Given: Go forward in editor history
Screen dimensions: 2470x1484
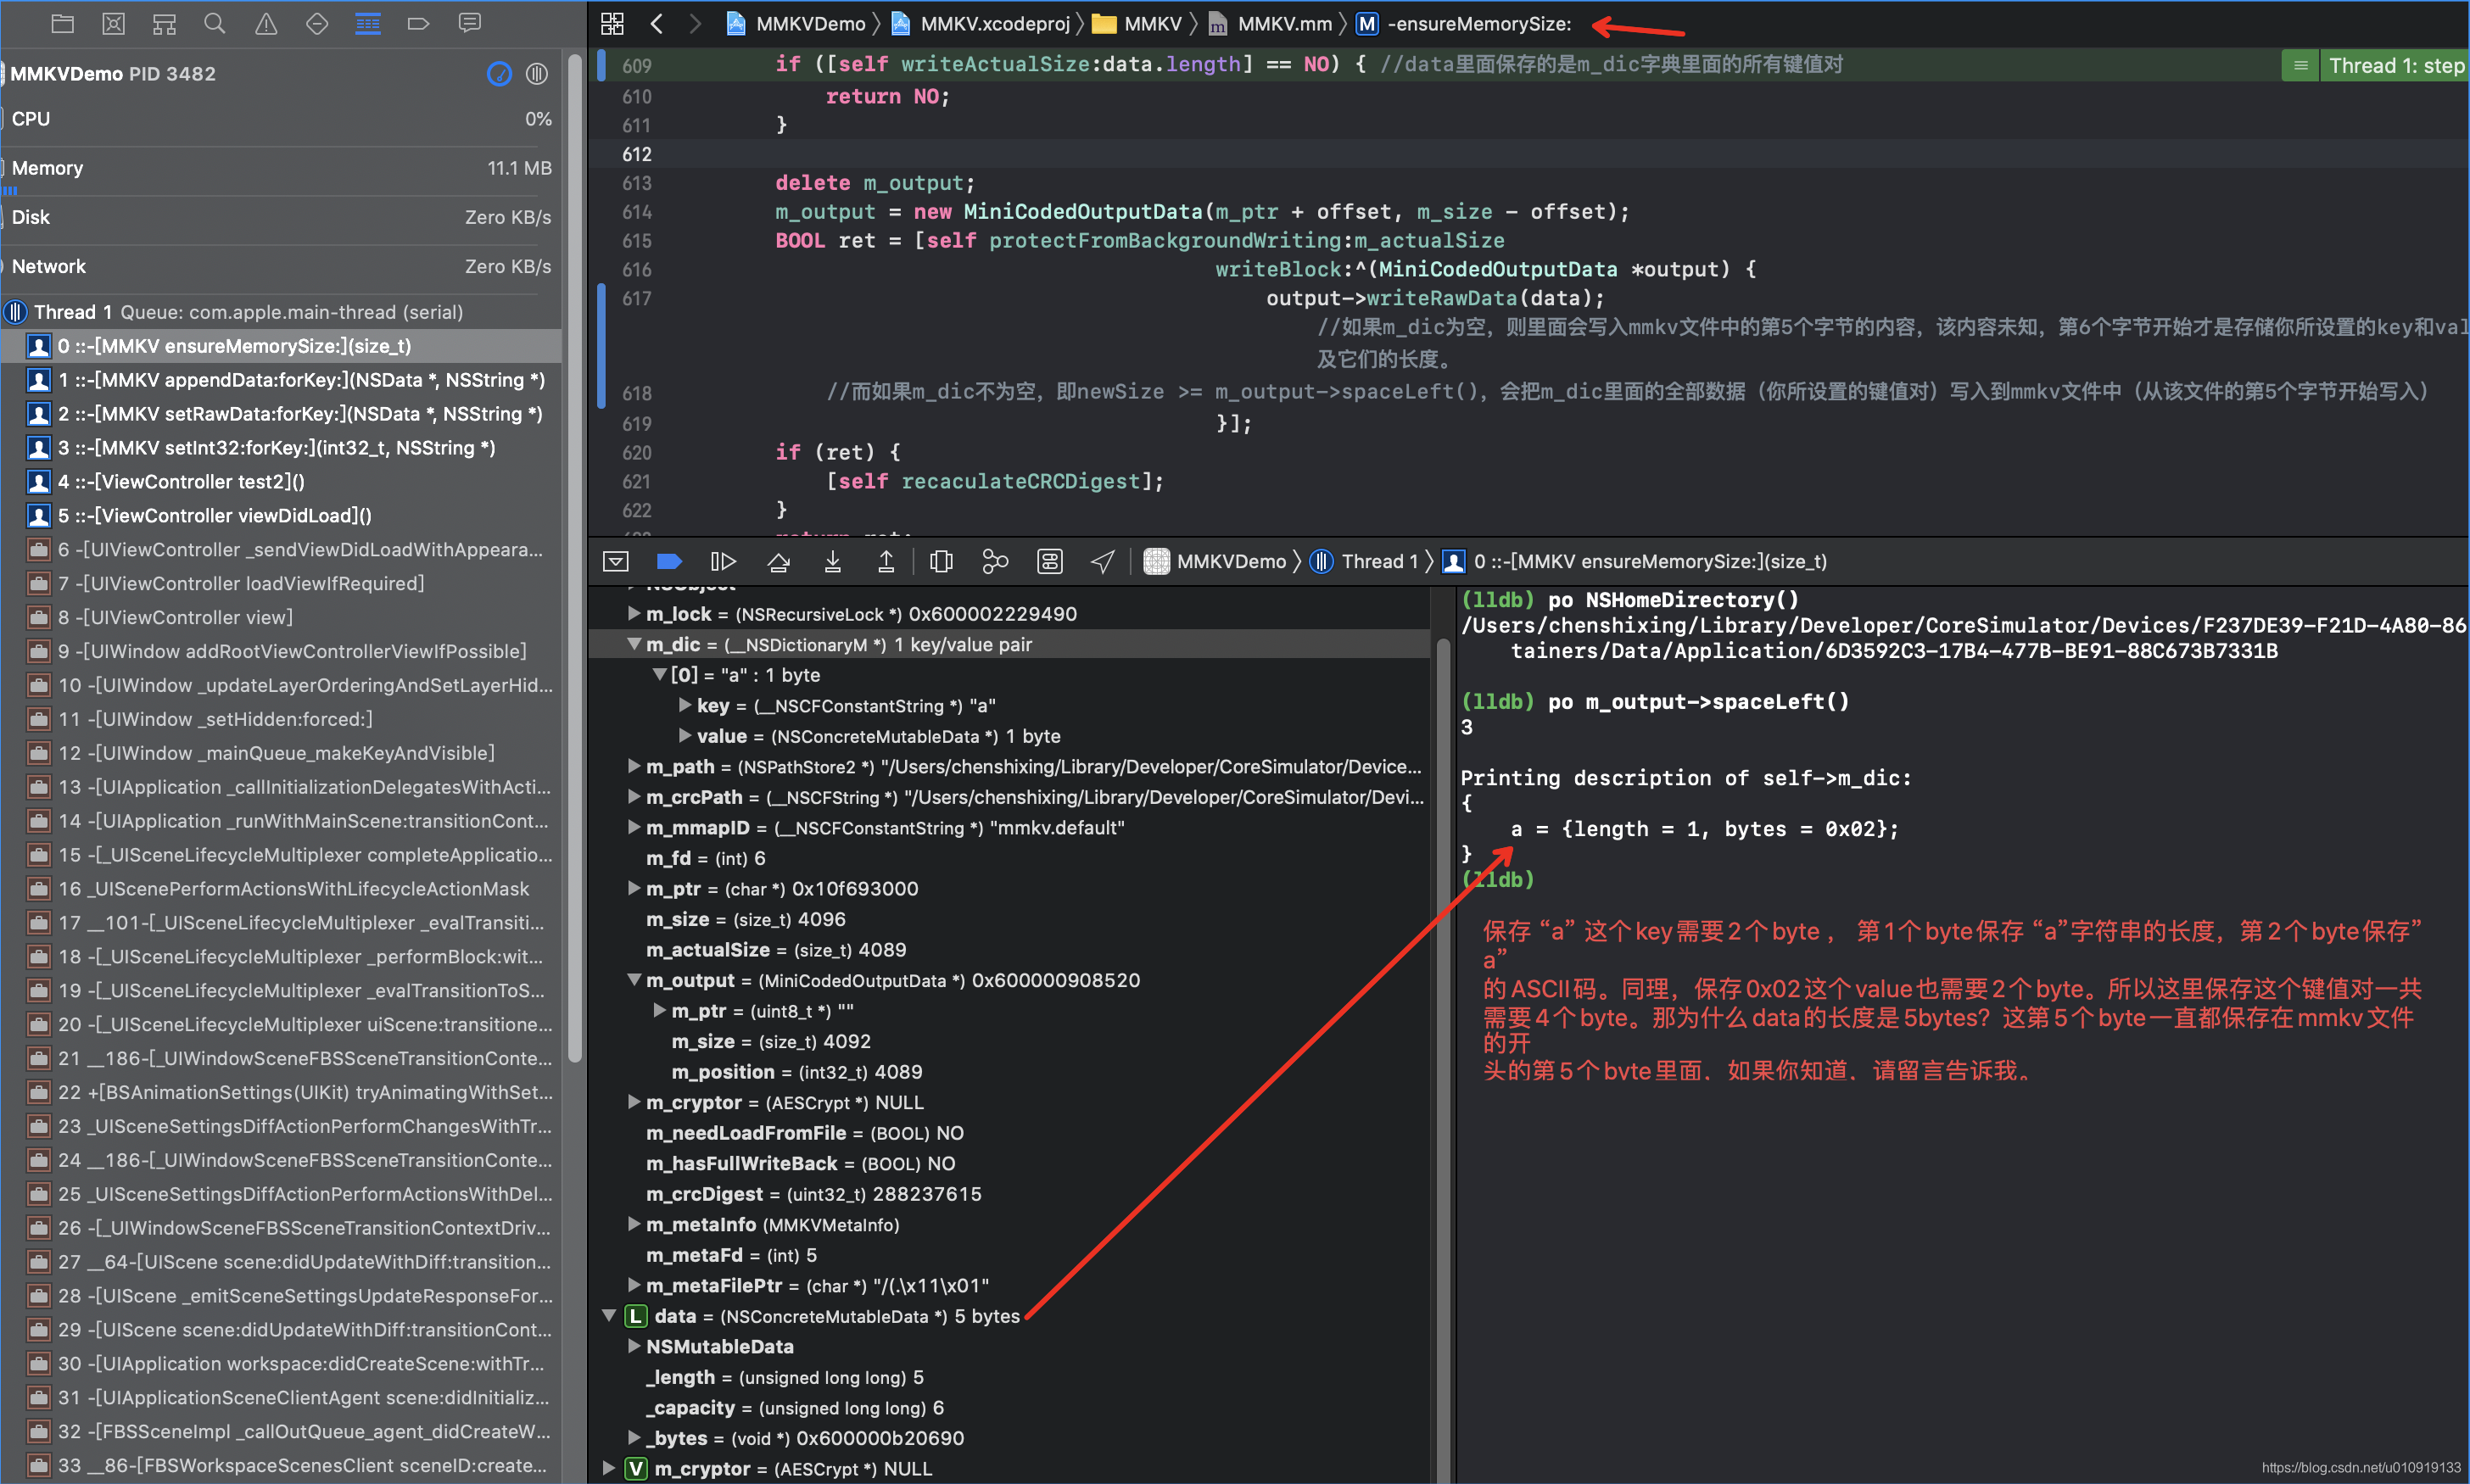Looking at the screenshot, I should click(x=695, y=23).
